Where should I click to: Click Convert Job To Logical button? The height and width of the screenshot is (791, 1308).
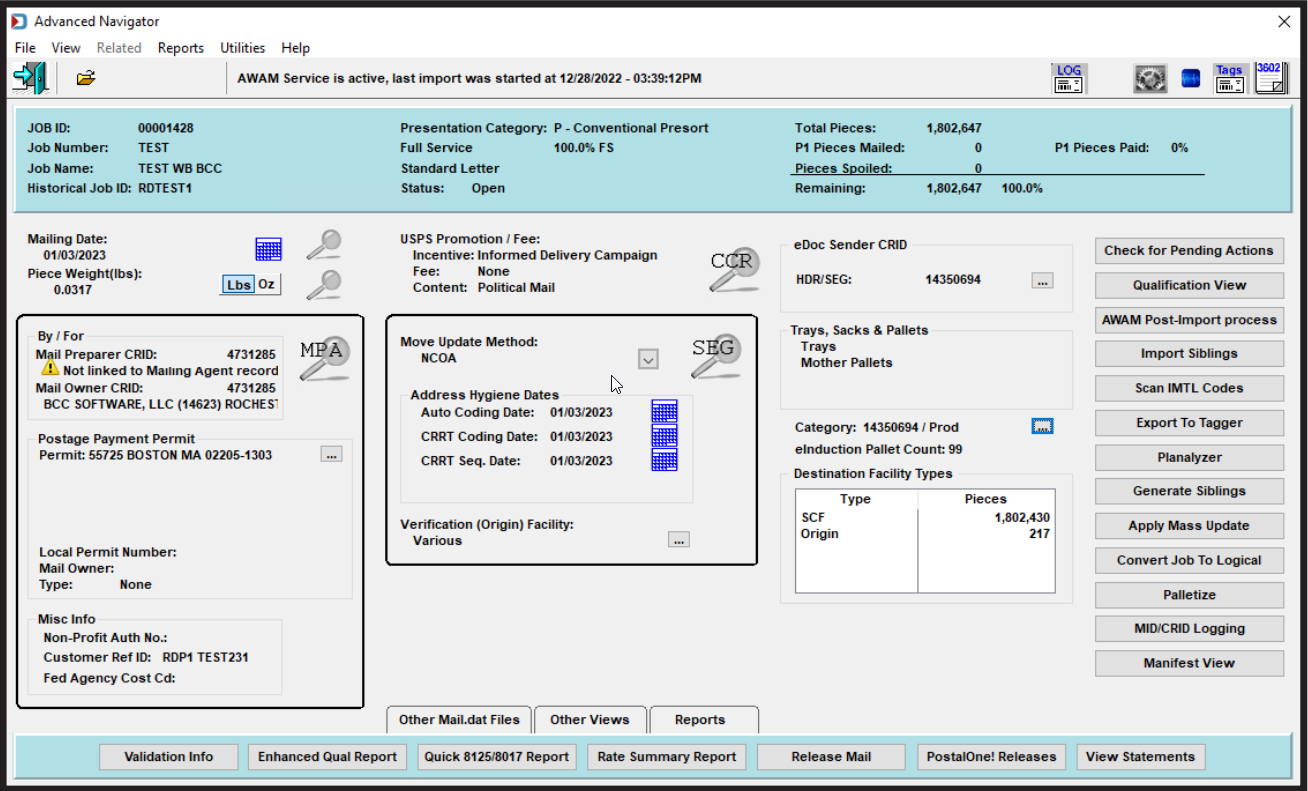tap(1189, 560)
